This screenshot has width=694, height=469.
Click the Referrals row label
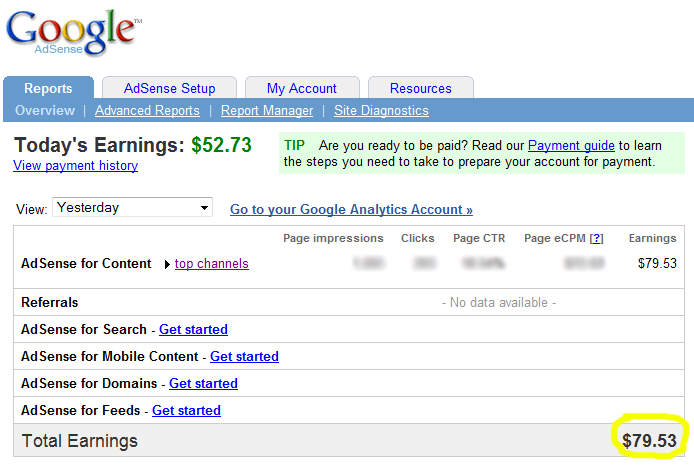point(50,302)
